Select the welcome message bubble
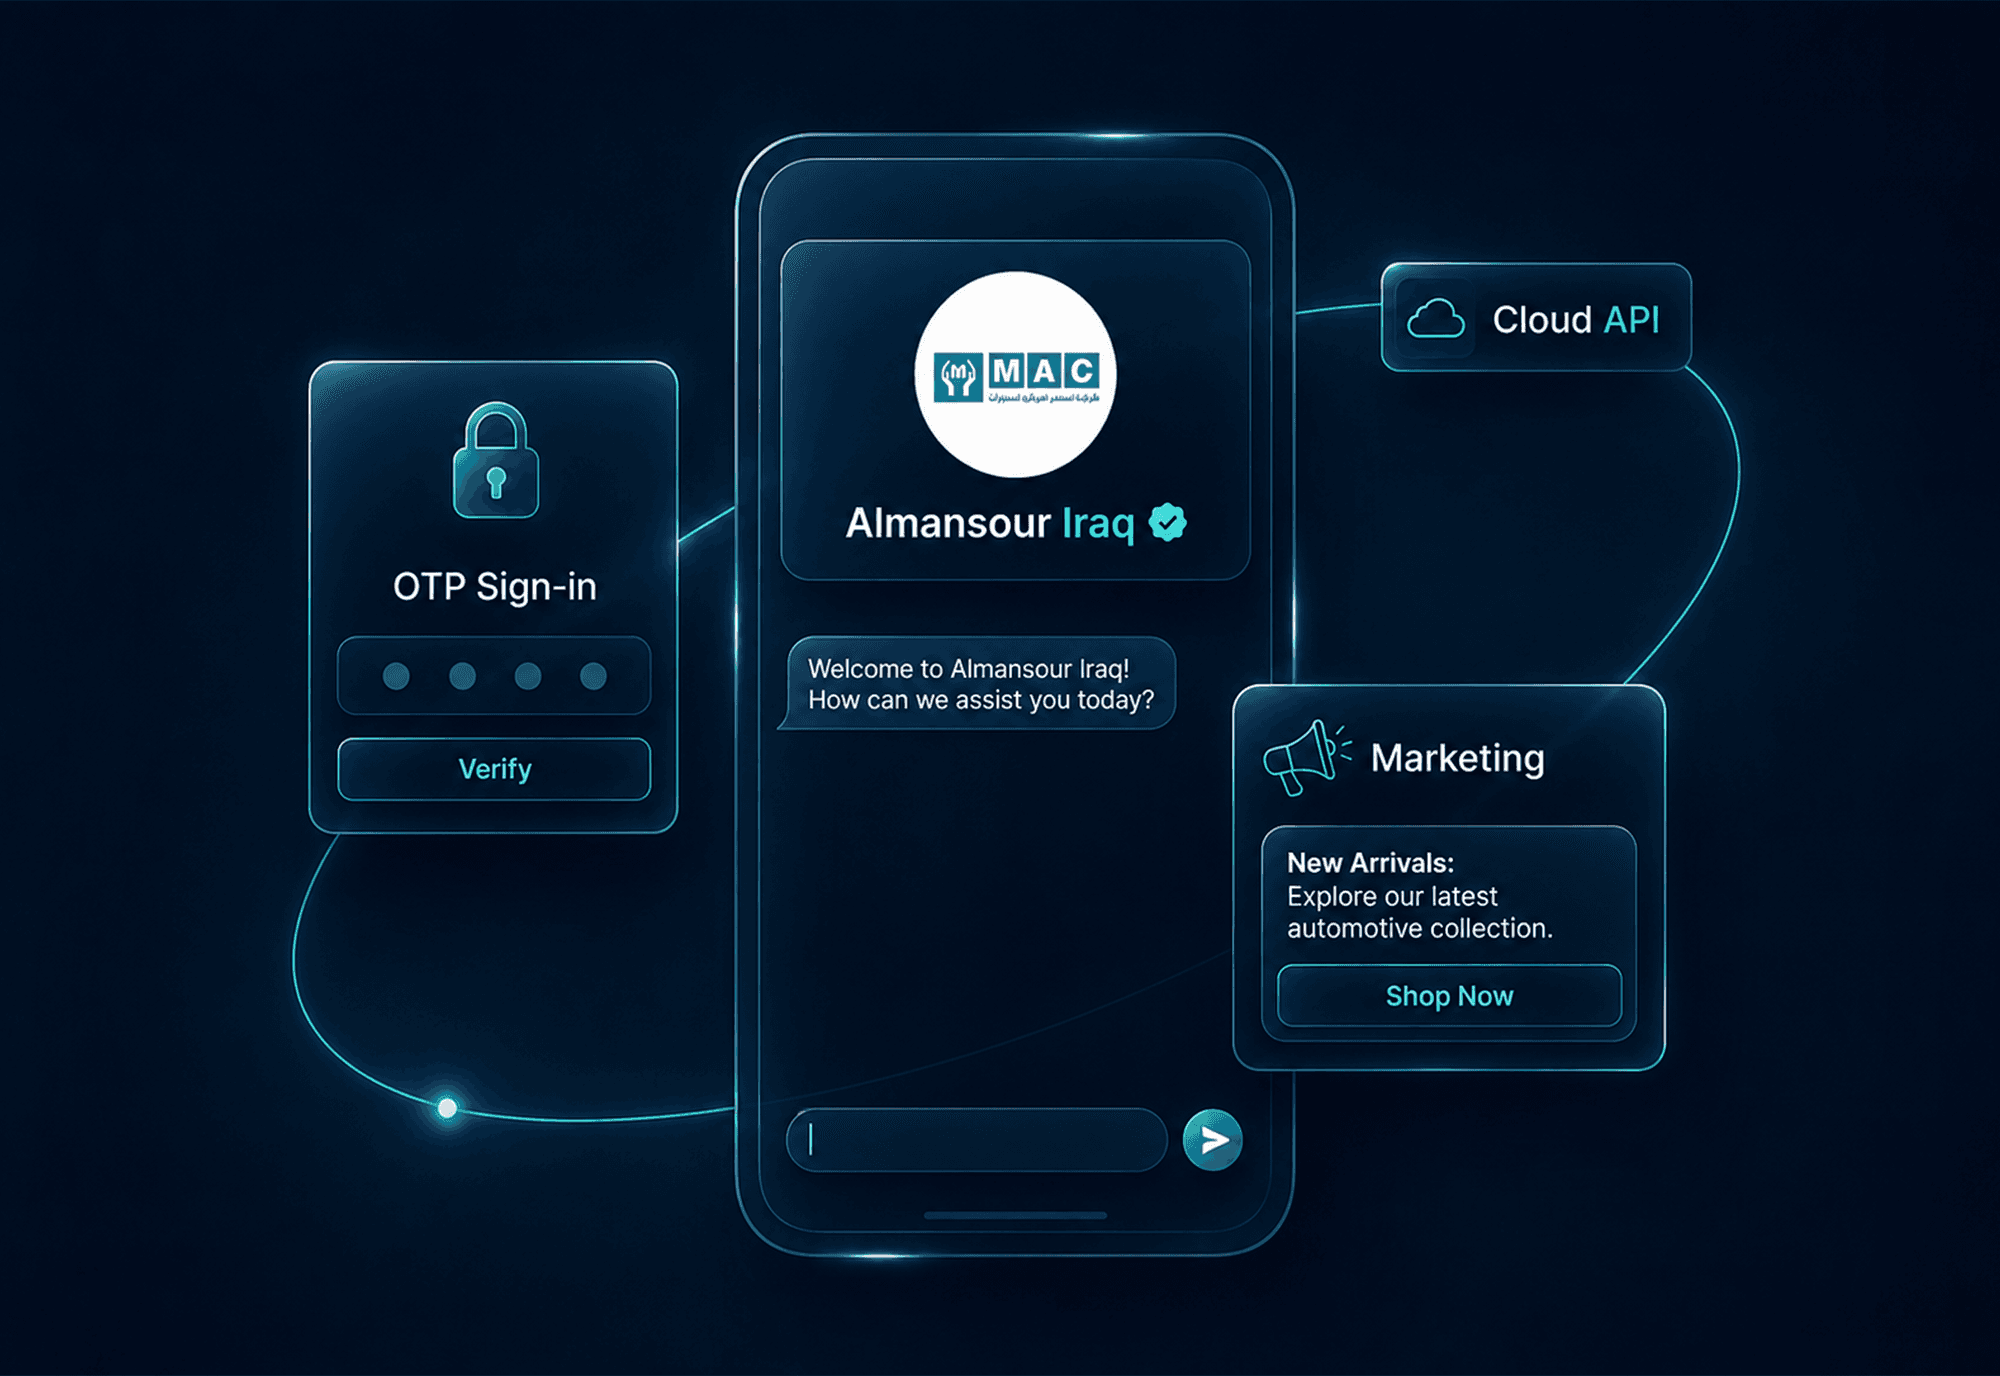The width and height of the screenshot is (2000, 1376). pos(977,684)
